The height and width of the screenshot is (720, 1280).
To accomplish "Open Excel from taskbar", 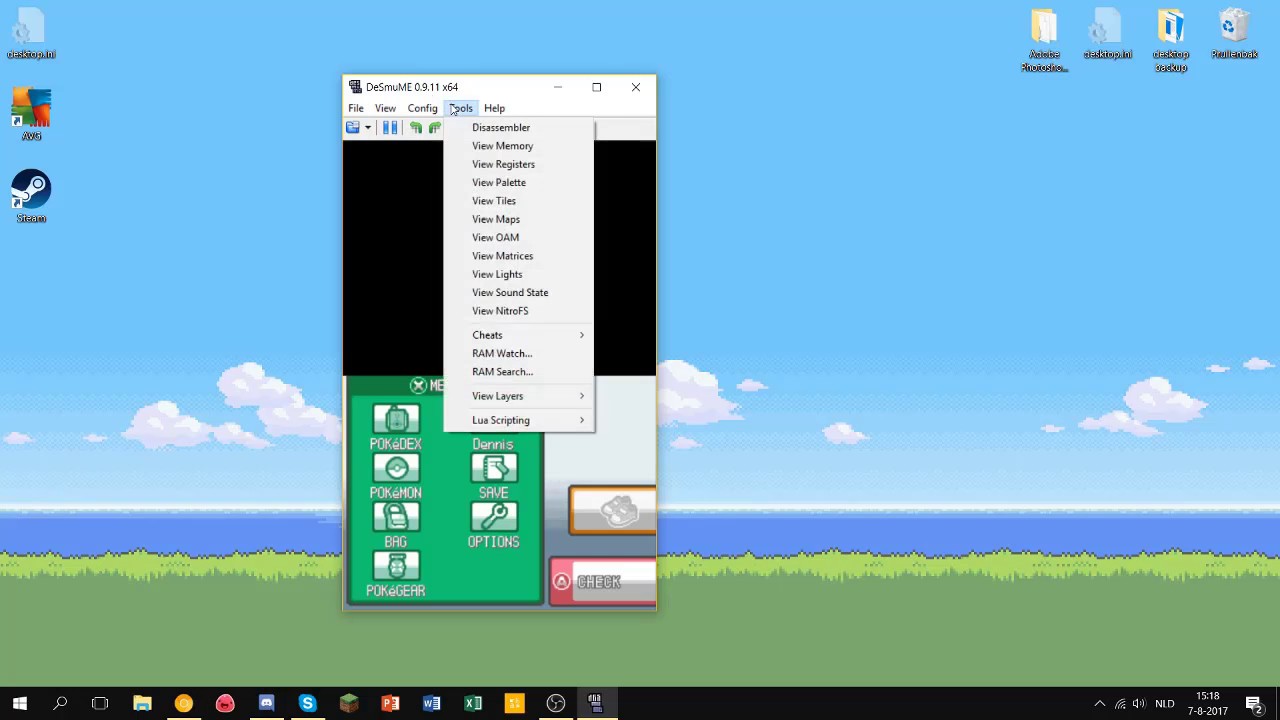I will [473, 704].
